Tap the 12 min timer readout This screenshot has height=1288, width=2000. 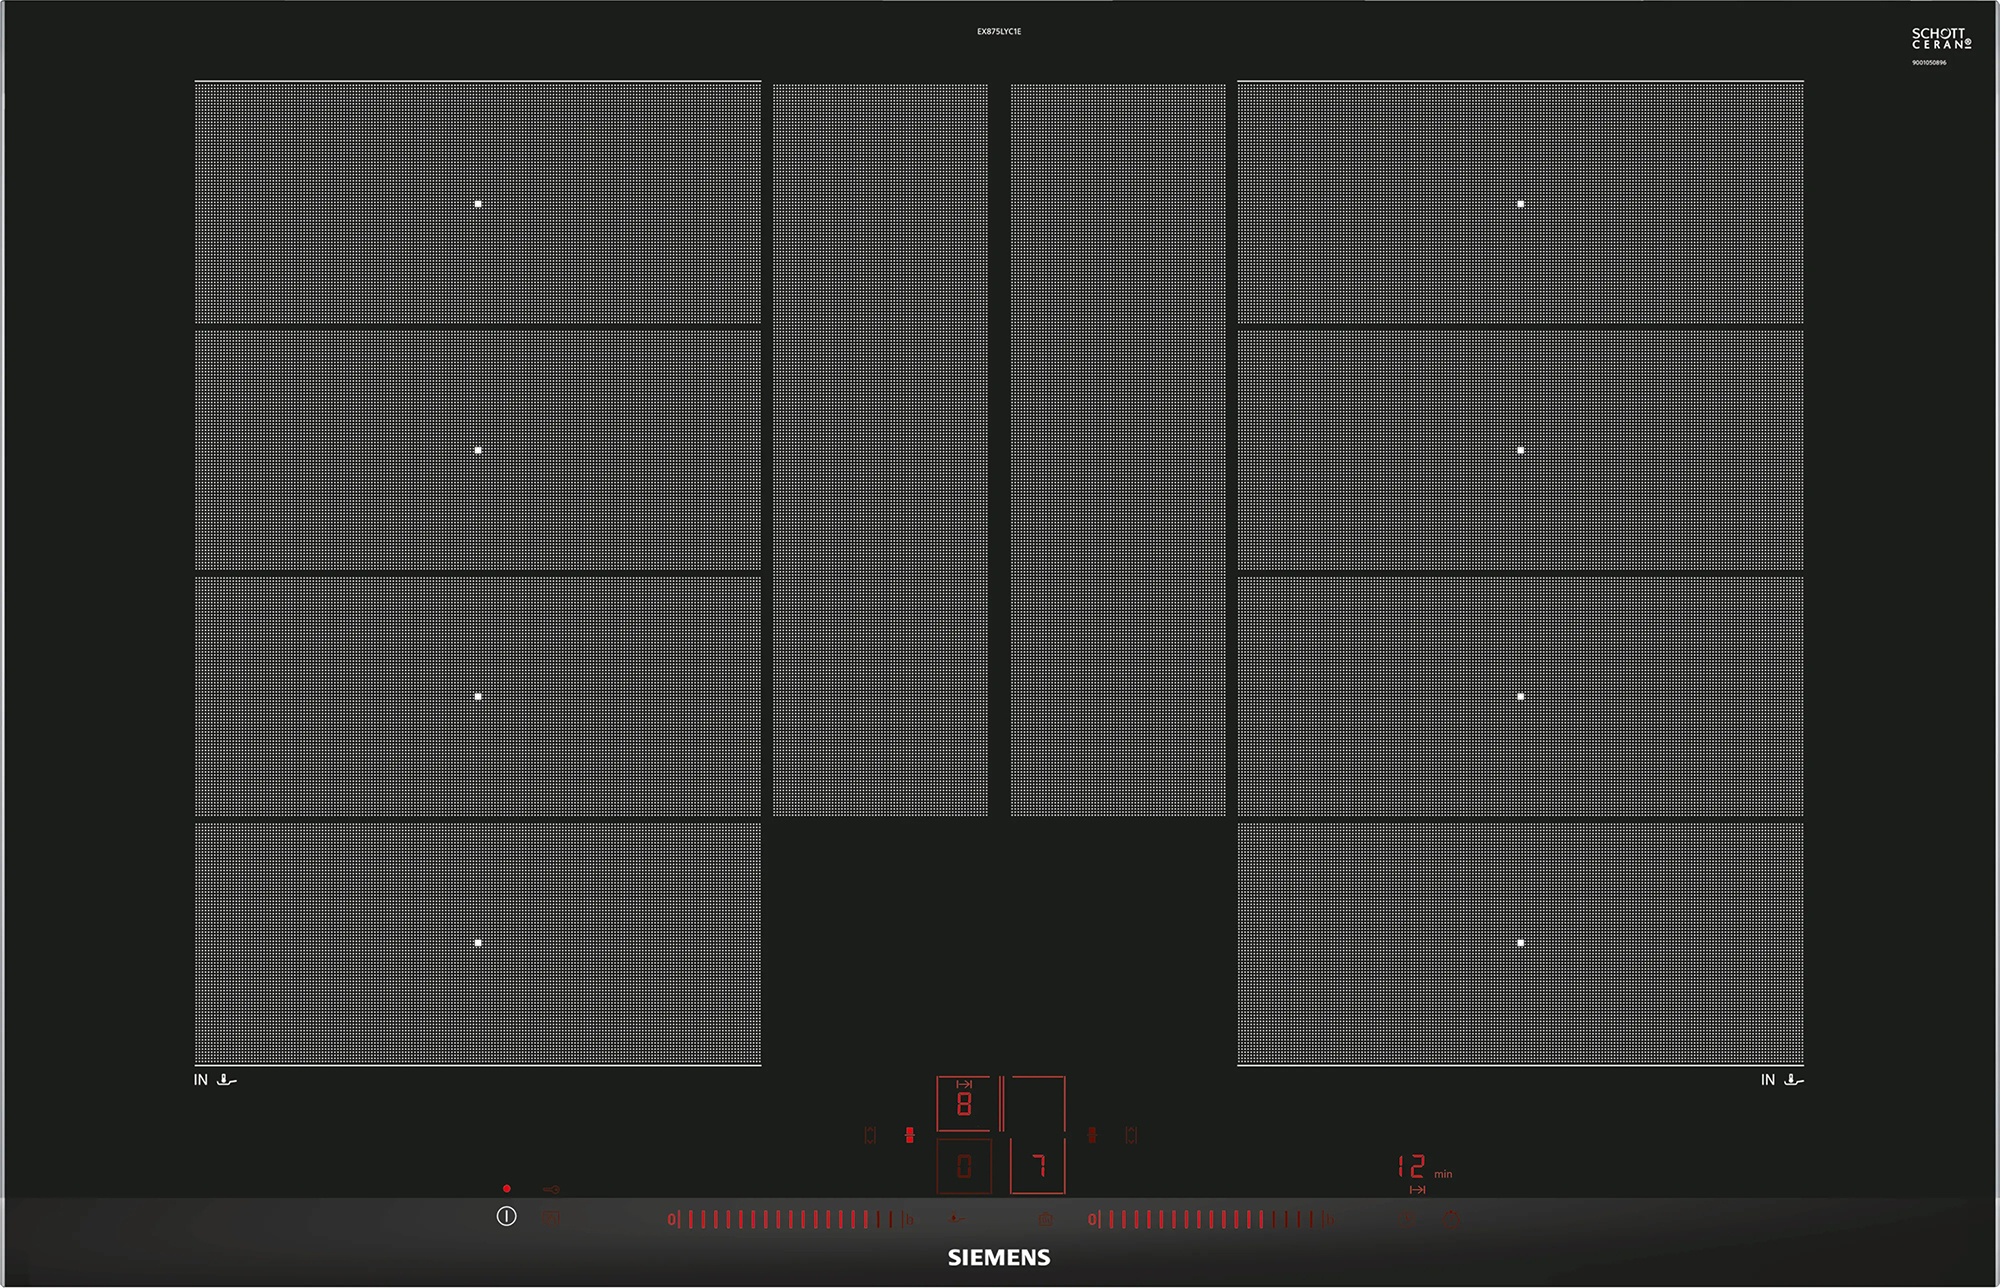coord(1425,1167)
